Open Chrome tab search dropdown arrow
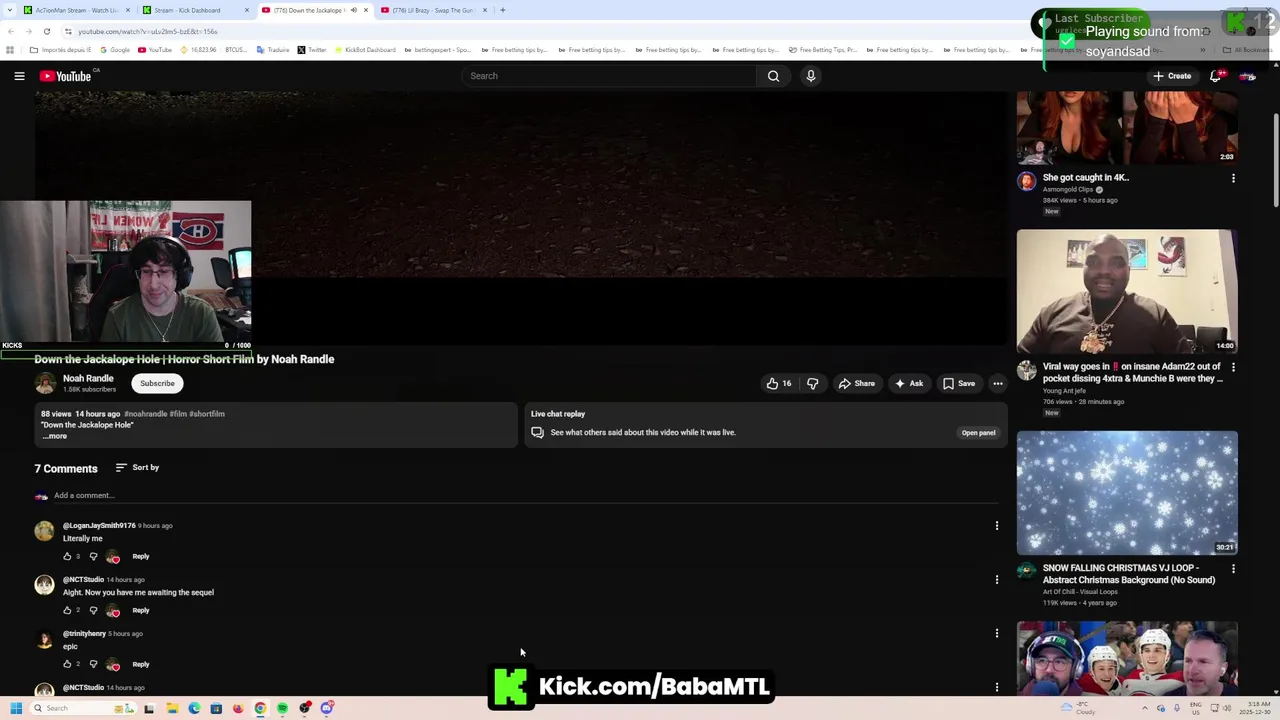The width and height of the screenshot is (1280, 720). [x=10, y=10]
